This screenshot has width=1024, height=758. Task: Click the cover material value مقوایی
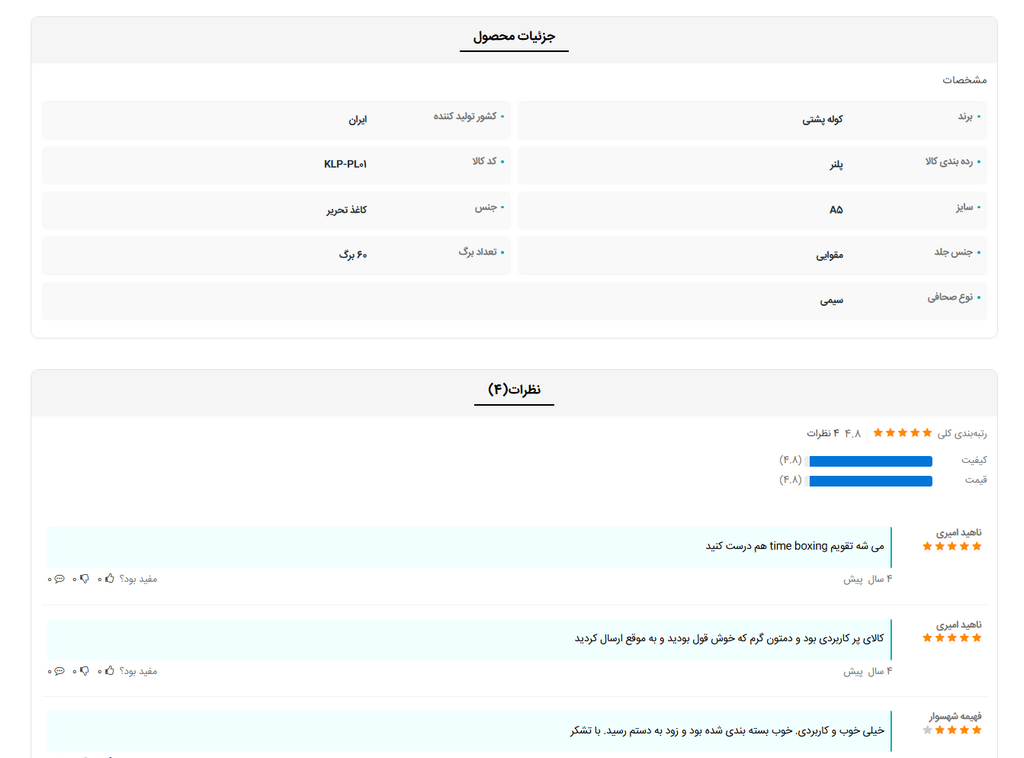[x=829, y=255]
